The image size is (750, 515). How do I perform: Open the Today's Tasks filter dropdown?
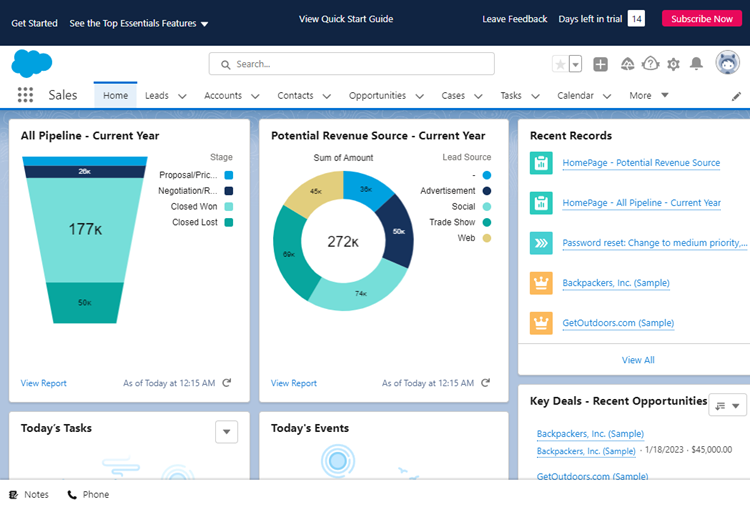tap(227, 432)
